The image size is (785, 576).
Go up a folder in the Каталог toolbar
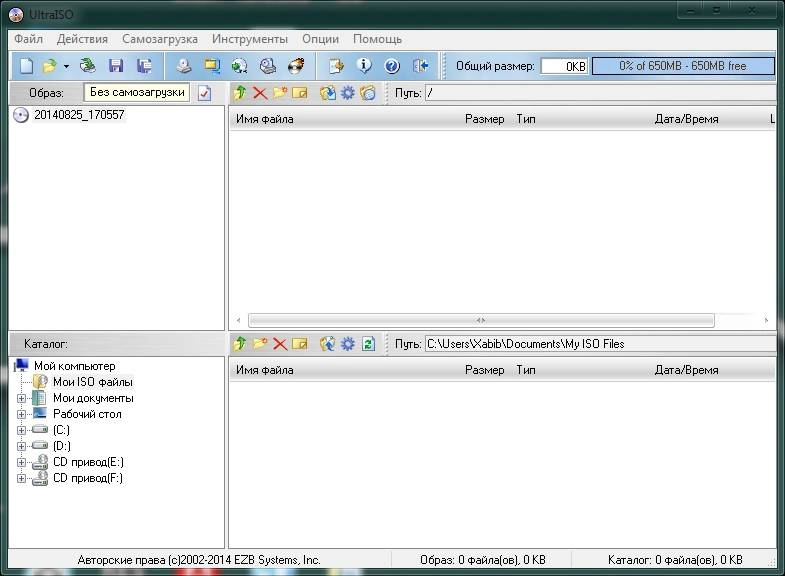click(x=240, y=344)
